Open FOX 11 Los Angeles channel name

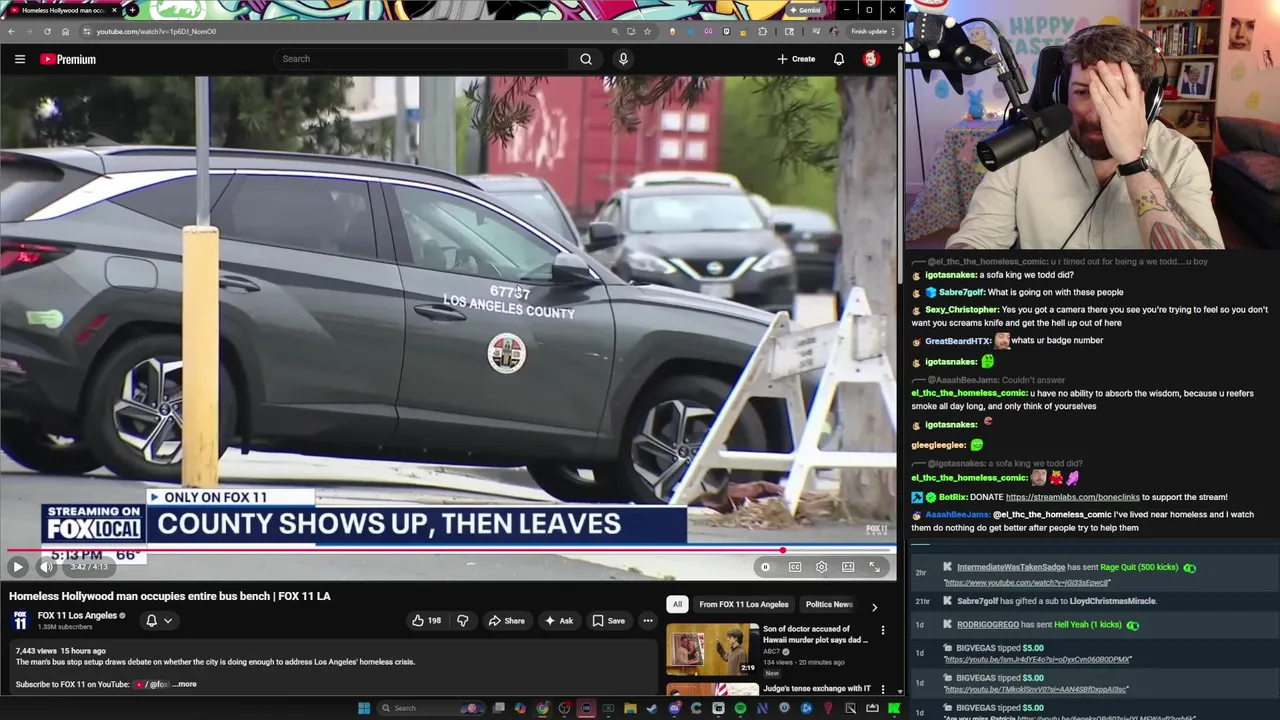point(77,615)
